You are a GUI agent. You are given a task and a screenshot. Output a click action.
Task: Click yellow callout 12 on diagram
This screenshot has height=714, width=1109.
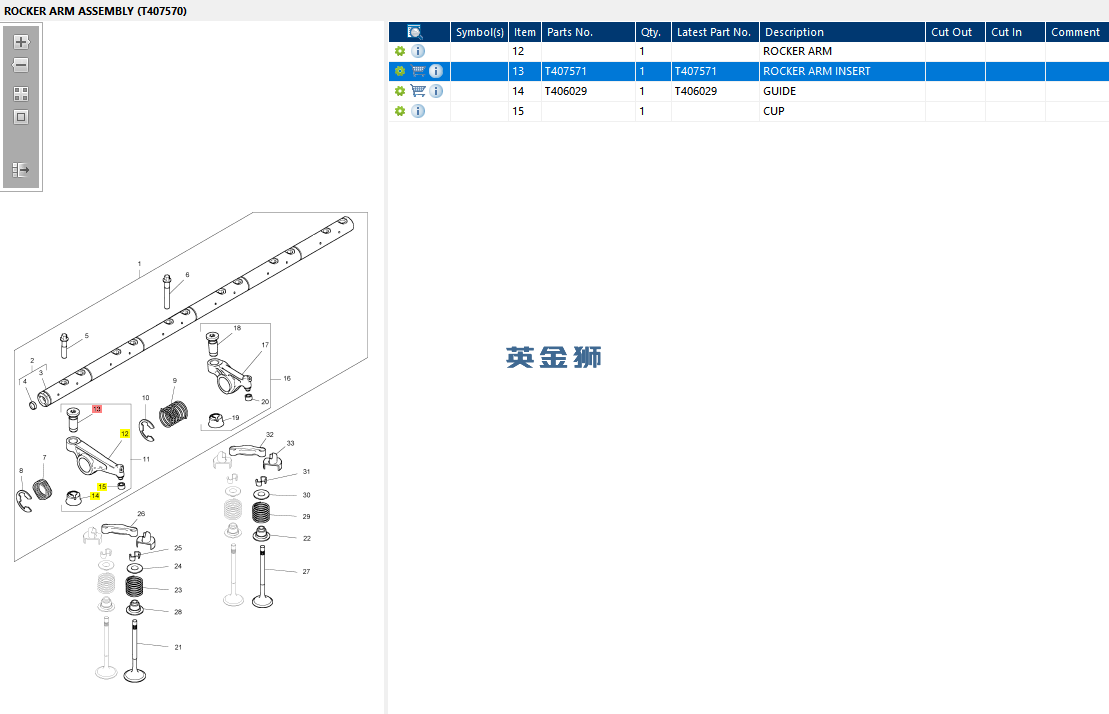point(124,434)
